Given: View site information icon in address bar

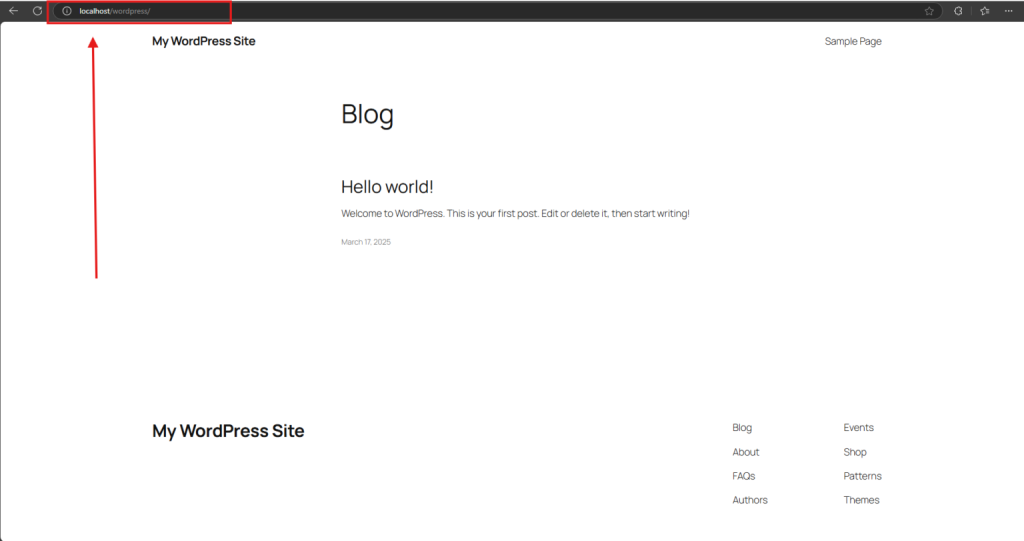Looking at the screenshot, I should [x=66, y=11].
